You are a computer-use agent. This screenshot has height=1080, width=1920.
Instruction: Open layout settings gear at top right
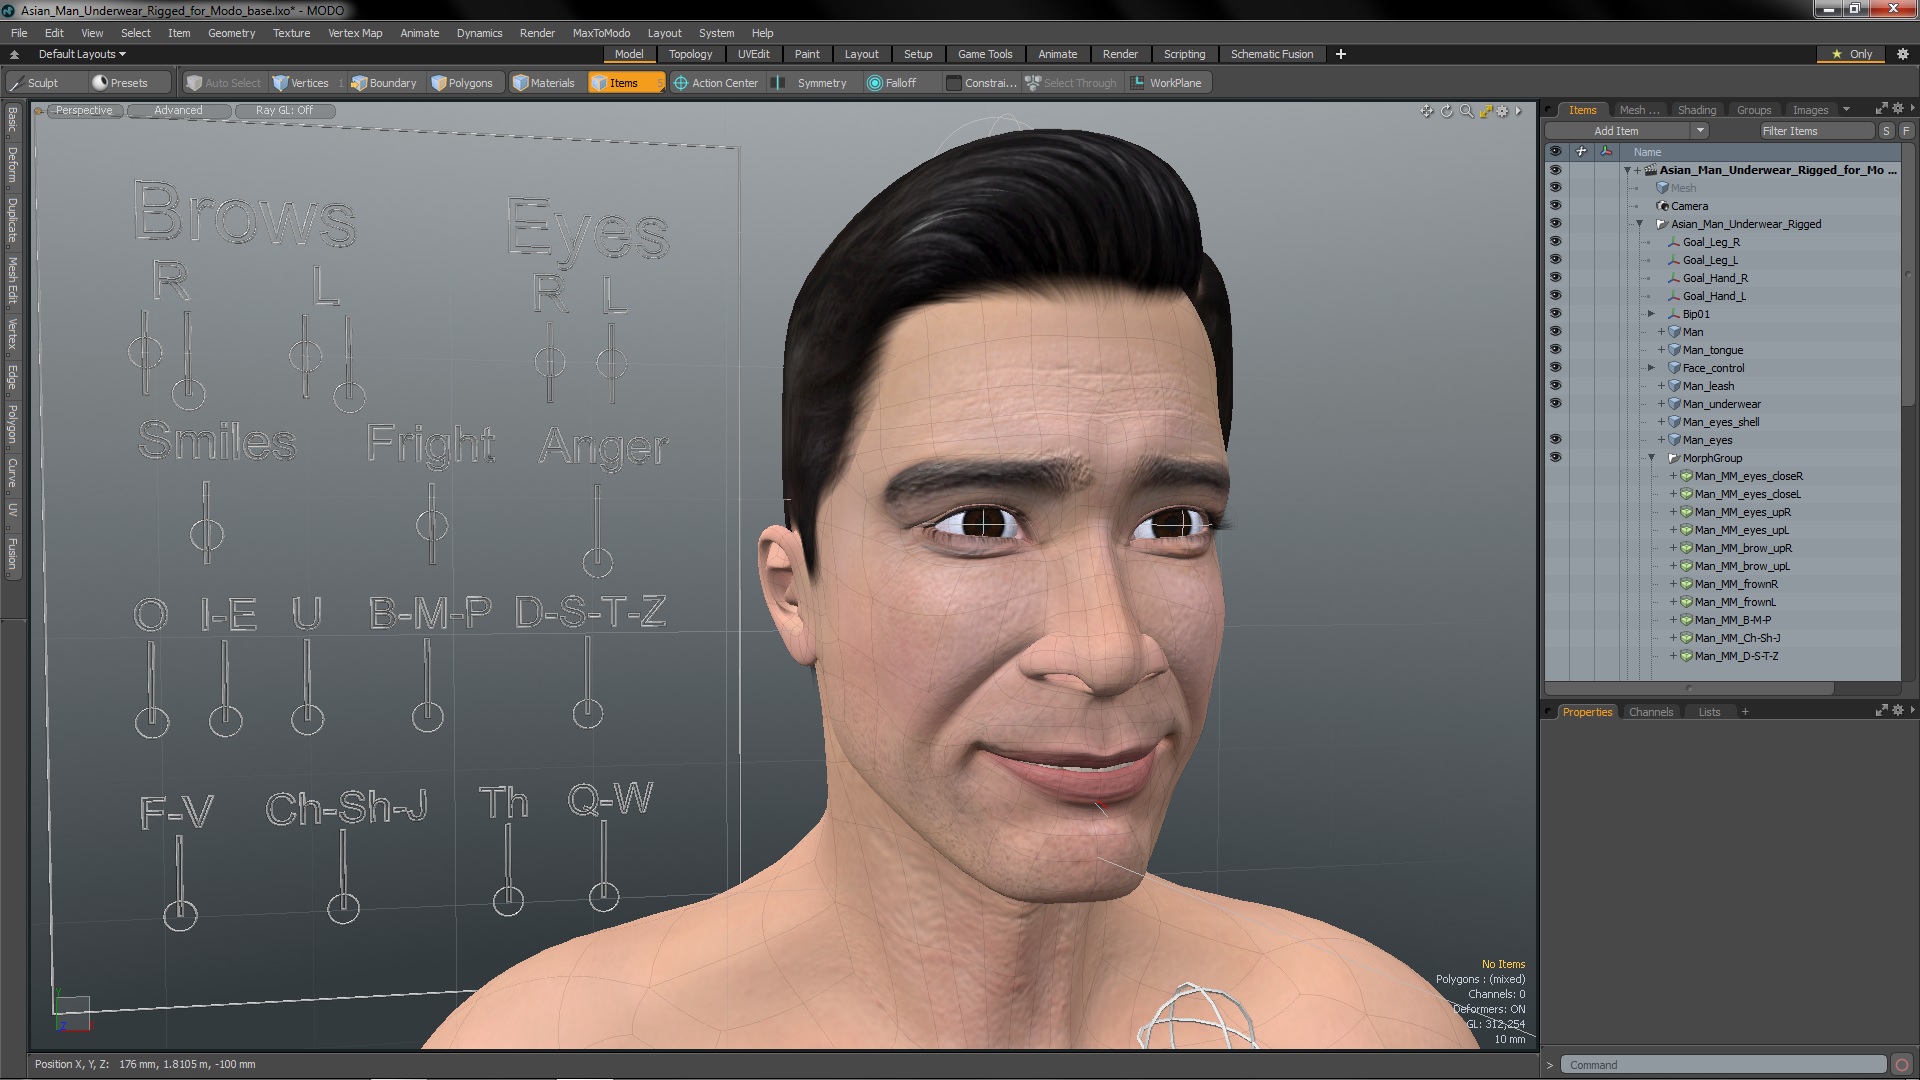pos(1902,54)
